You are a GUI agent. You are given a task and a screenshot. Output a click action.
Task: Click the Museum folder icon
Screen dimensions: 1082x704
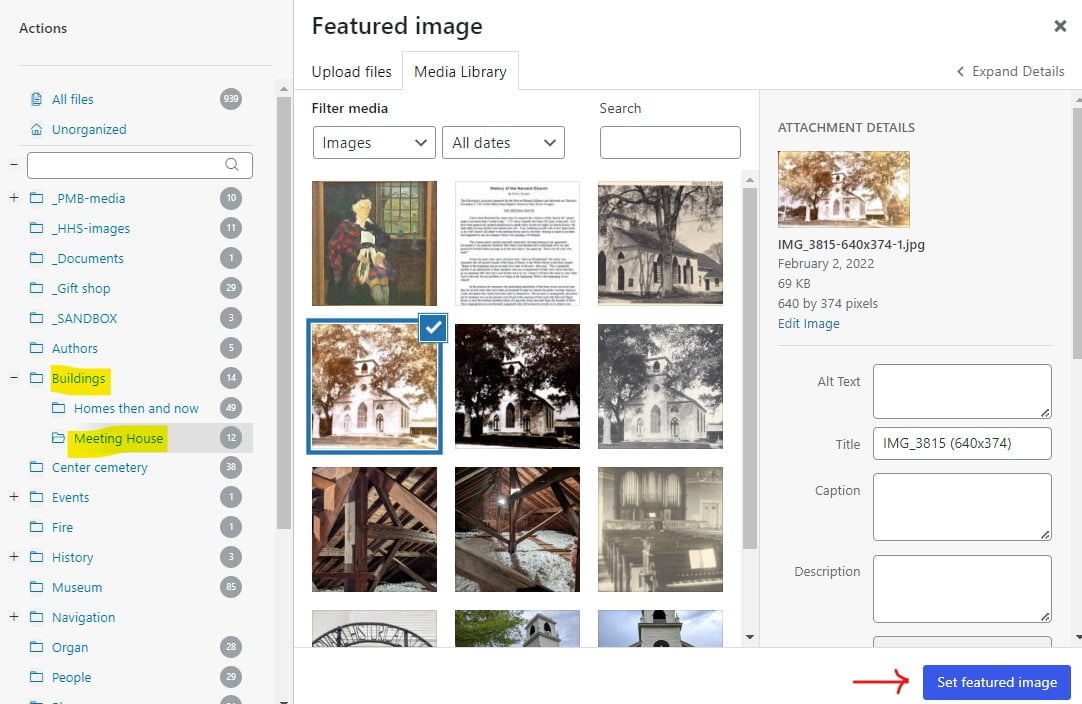pyautogui.click(x=37, y=587)
